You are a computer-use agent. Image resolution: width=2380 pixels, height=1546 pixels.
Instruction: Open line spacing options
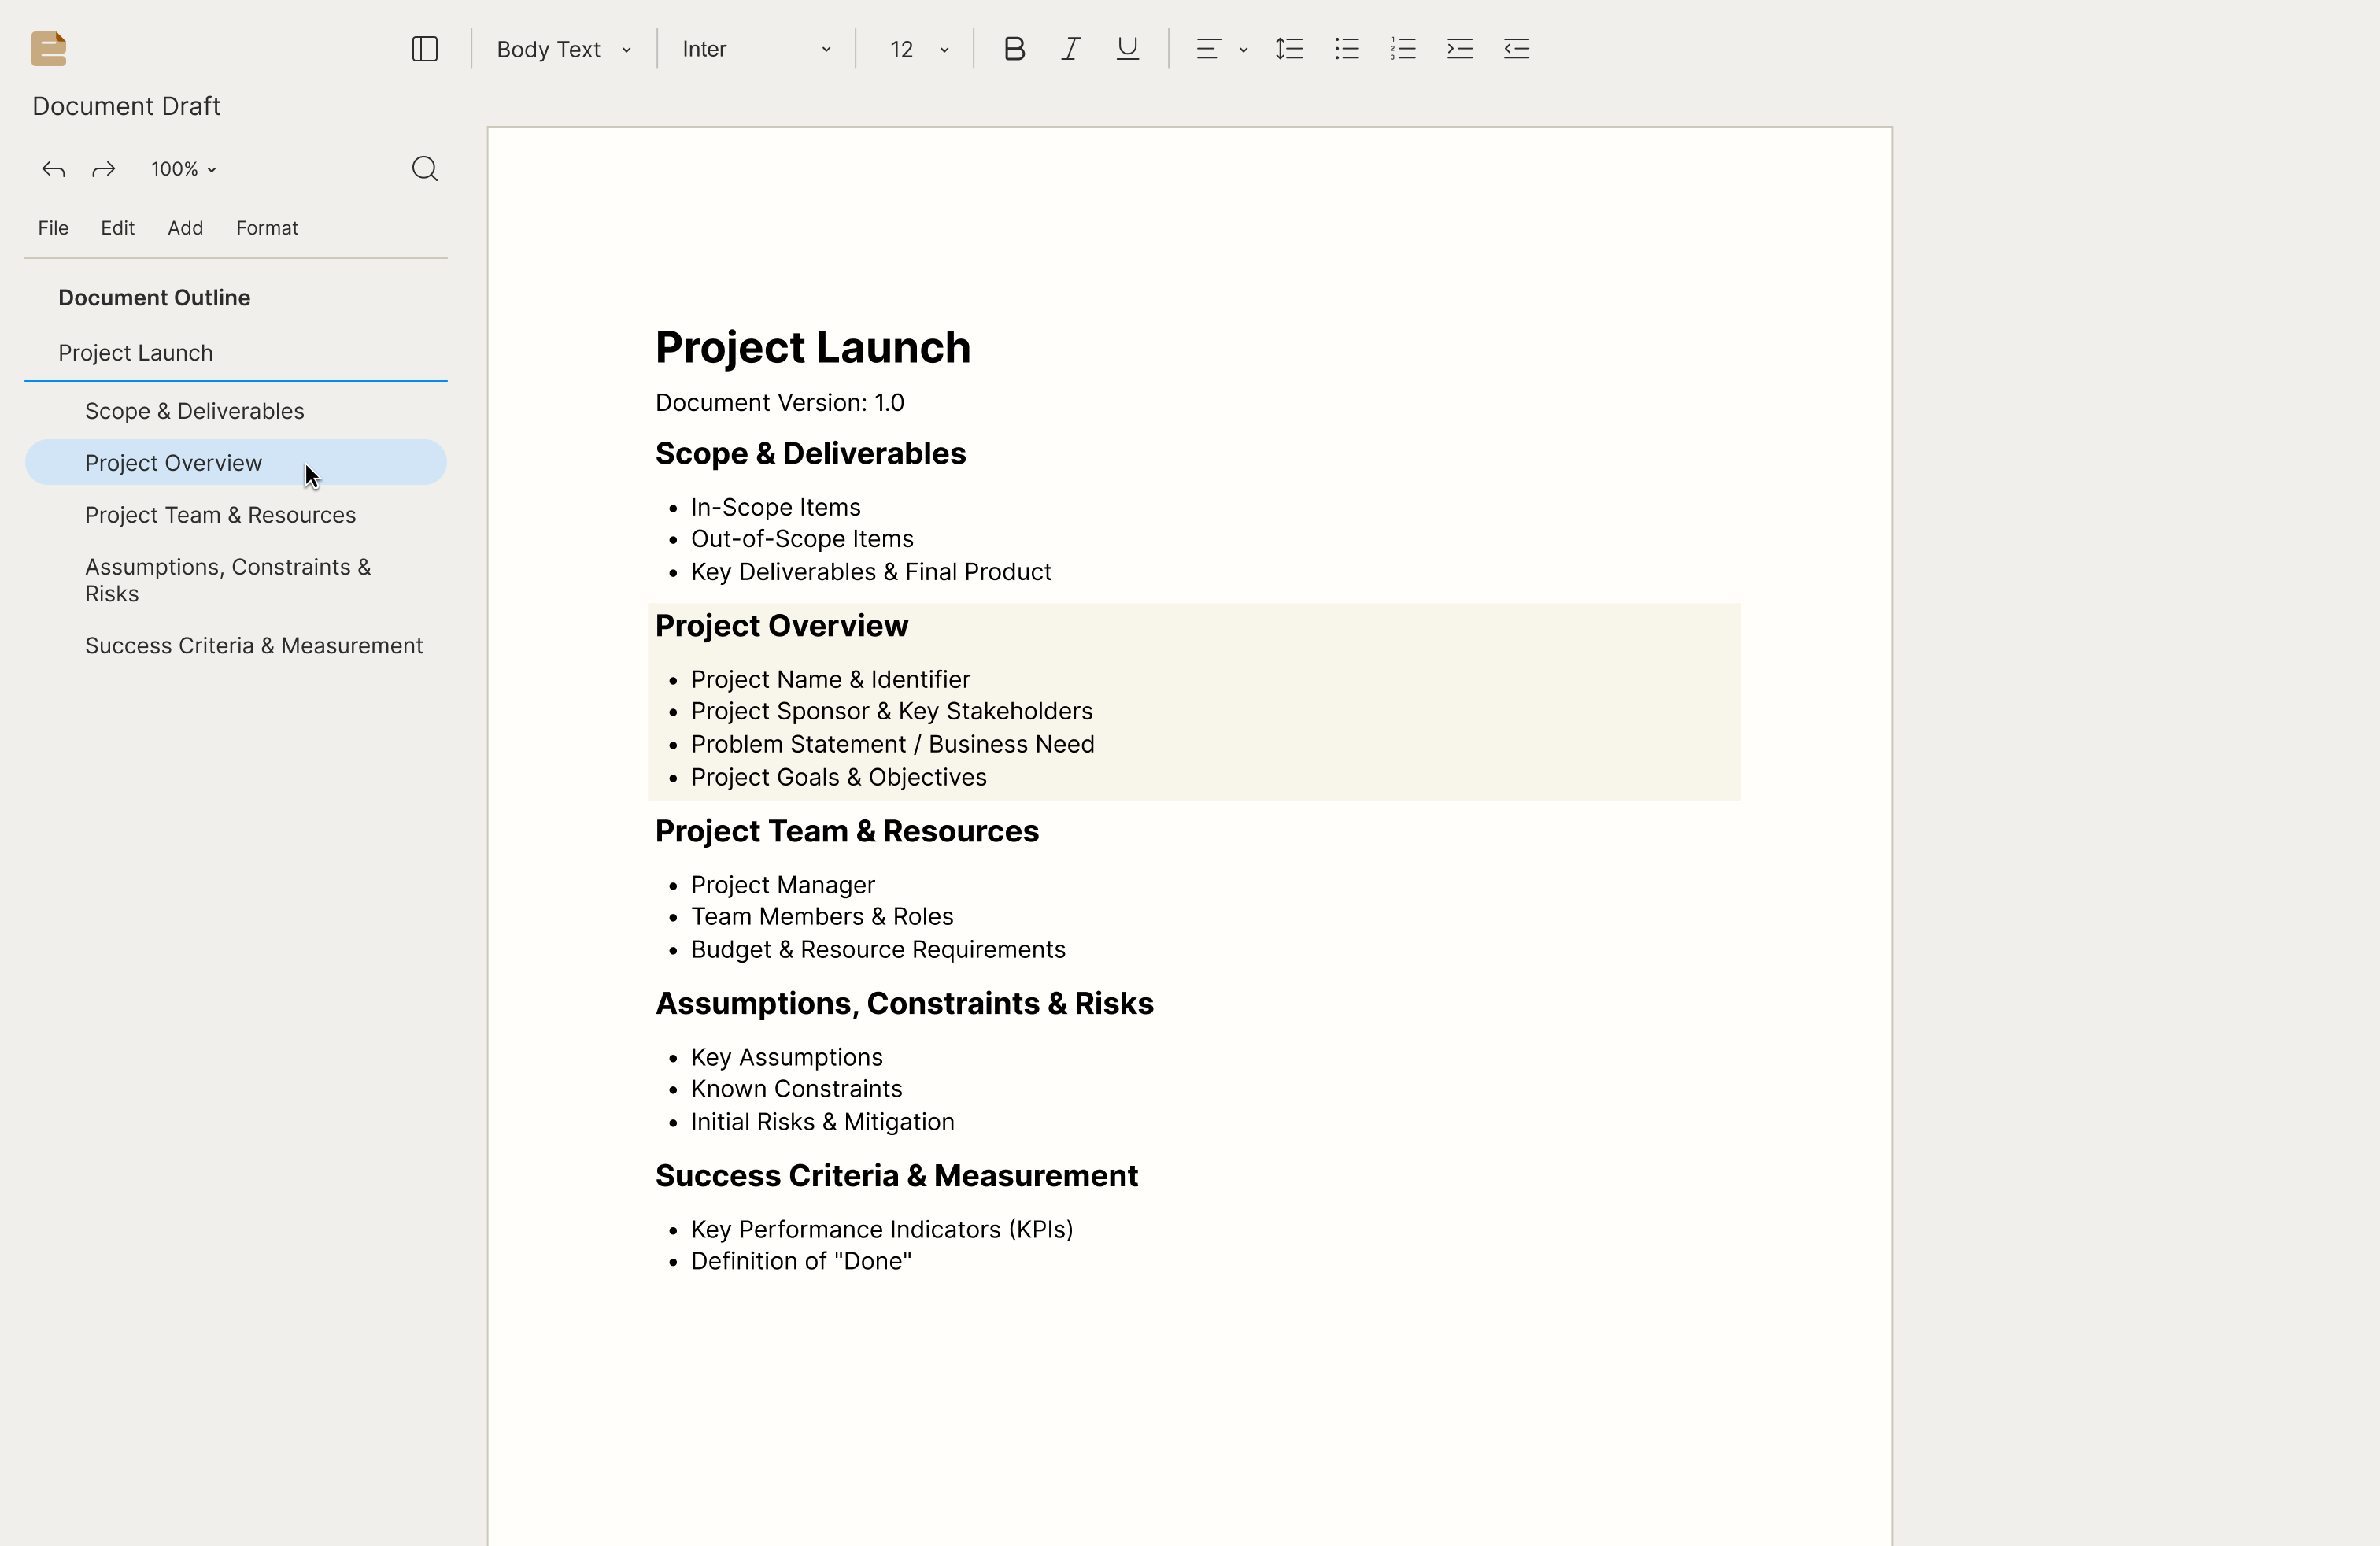tap(1289, 49)
